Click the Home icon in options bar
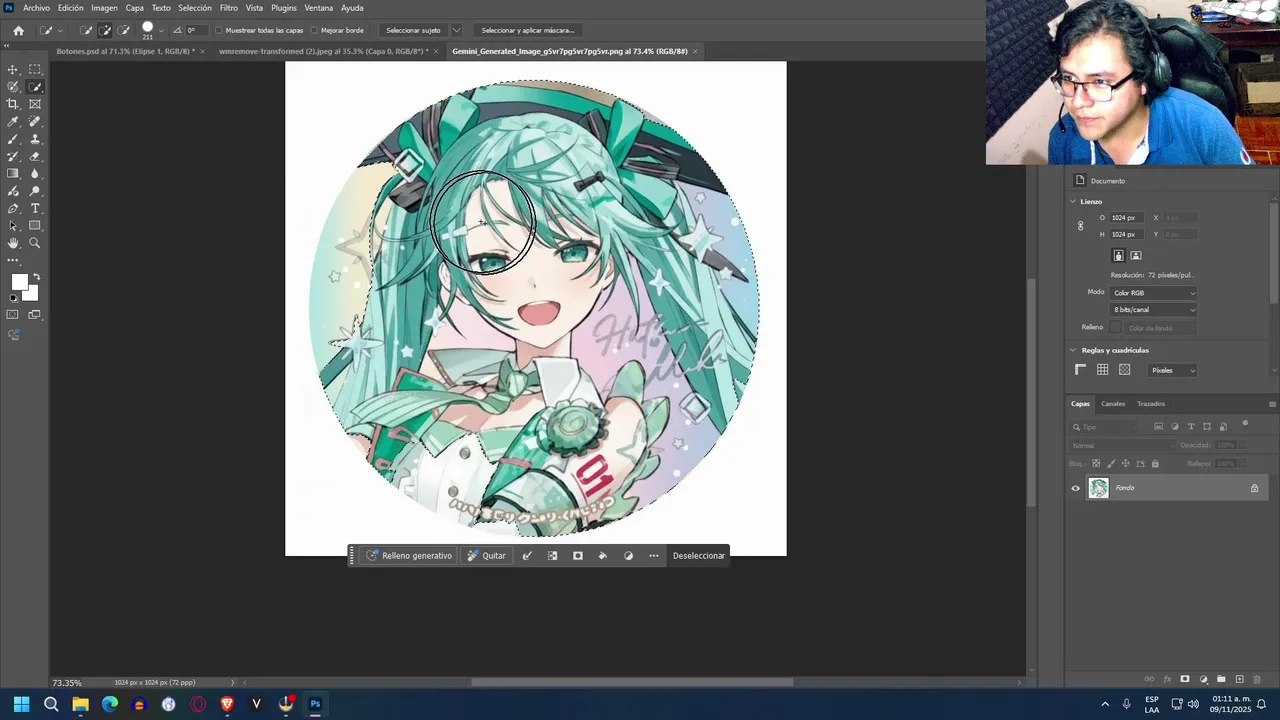The height and width of the screenshot is (720, 1280). click(18, 30)
